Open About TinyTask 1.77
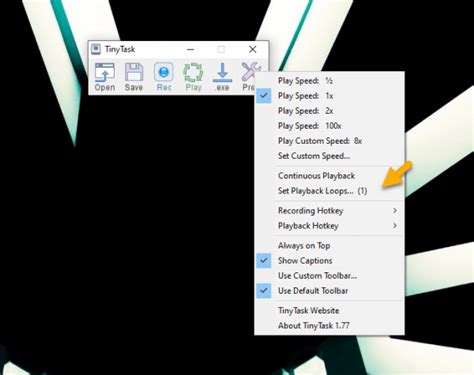 [329, 326]
